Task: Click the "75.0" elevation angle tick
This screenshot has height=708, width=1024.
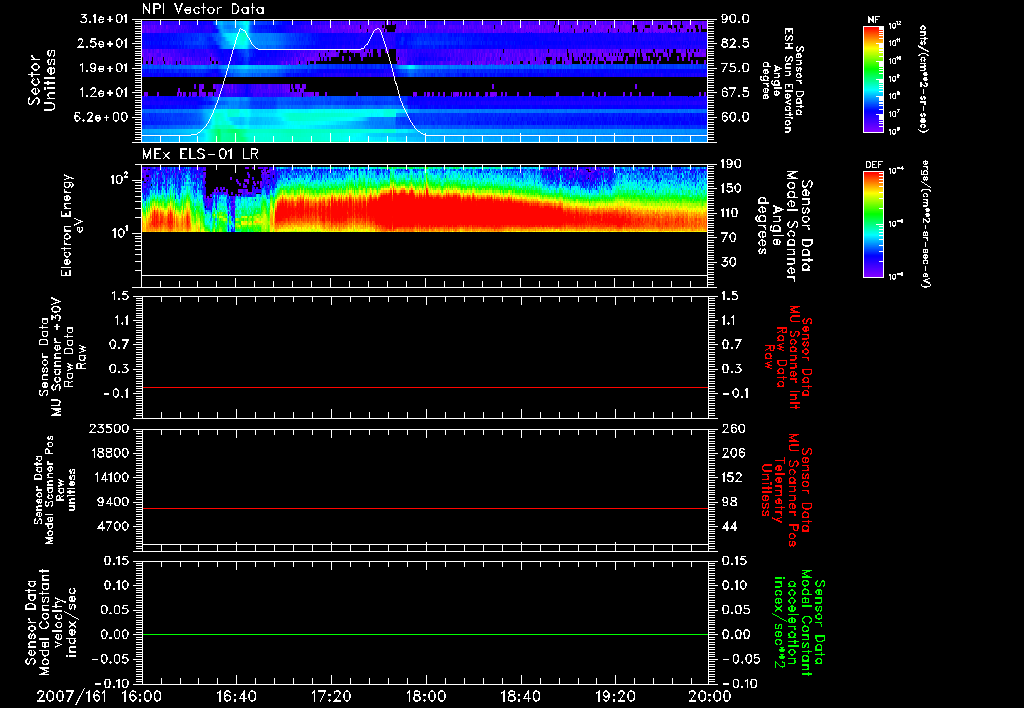Action: click(x=736, y=68)
